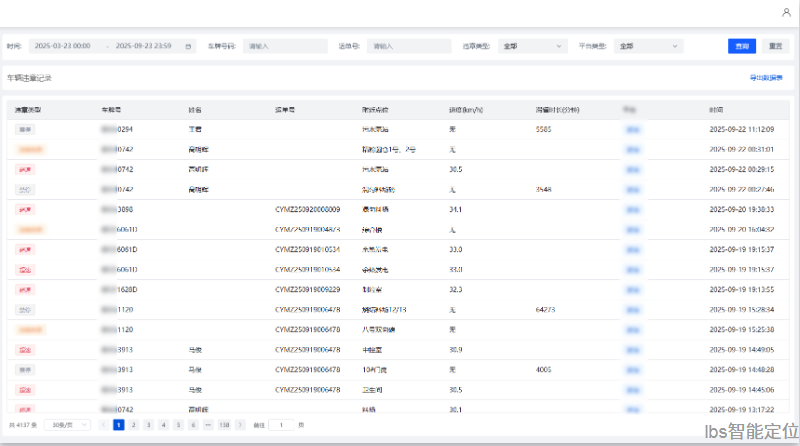Viewport: 800px width, 446px height.
Task: Select stay duration value 4005
Action: (543, 370)
